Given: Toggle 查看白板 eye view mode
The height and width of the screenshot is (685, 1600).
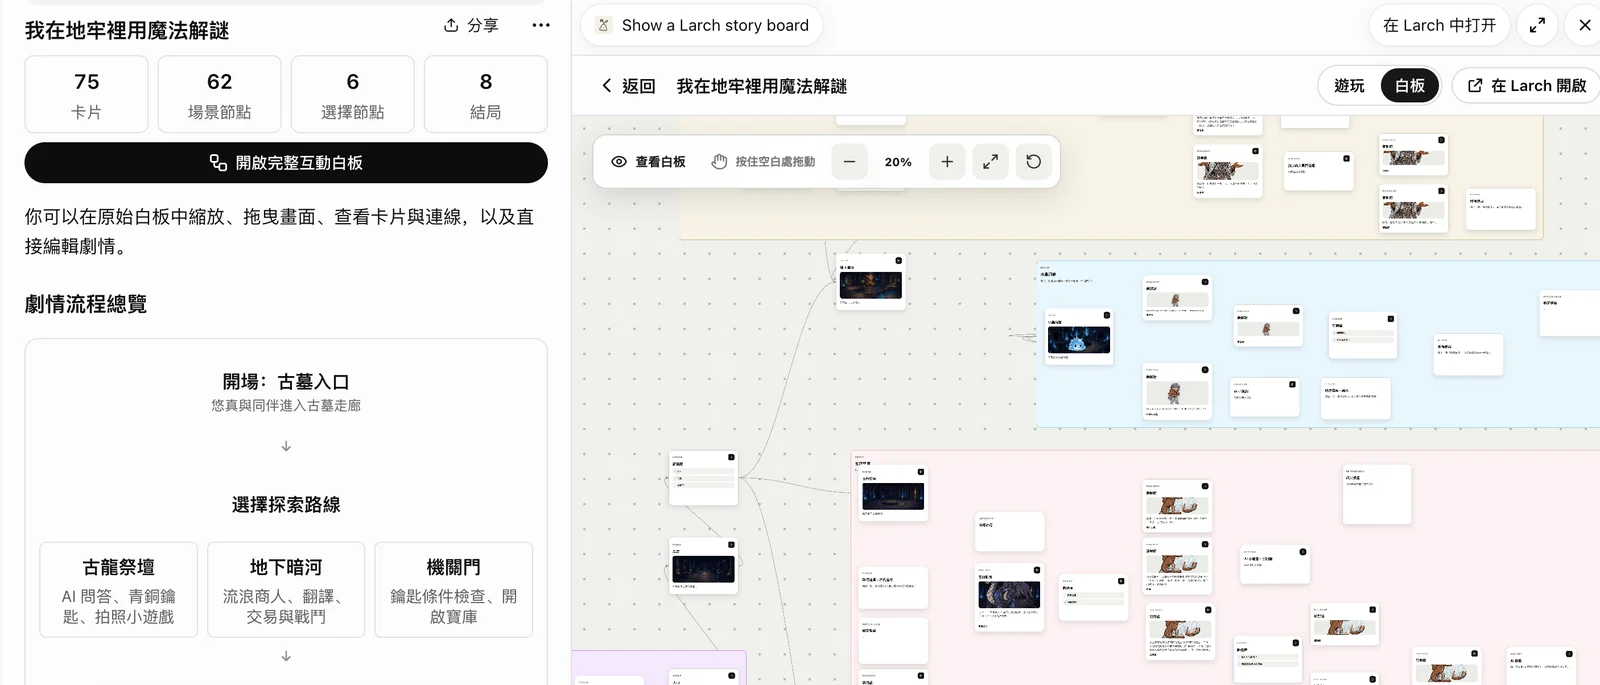Looking at the screenshot, I should (x=648, y=162).
